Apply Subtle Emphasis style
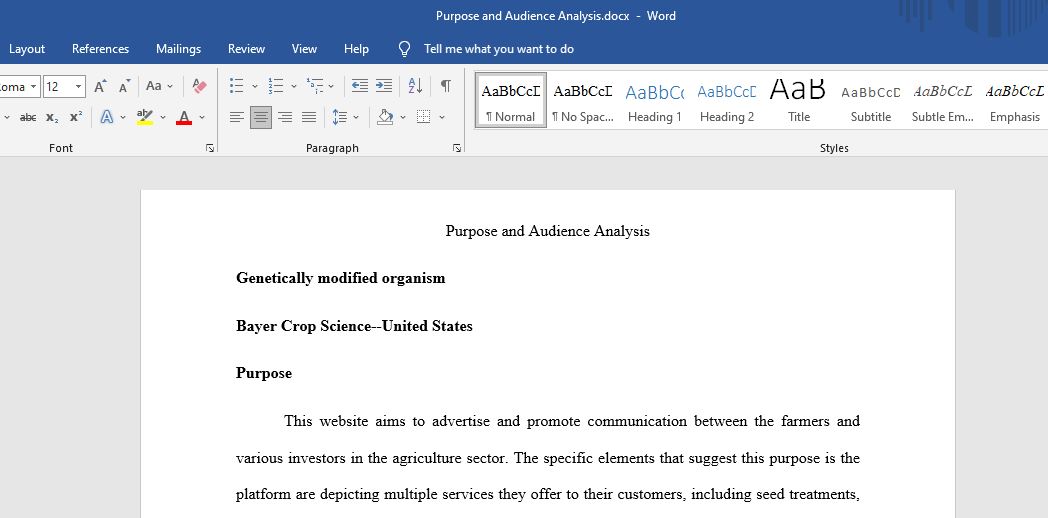 coord(943,100)
